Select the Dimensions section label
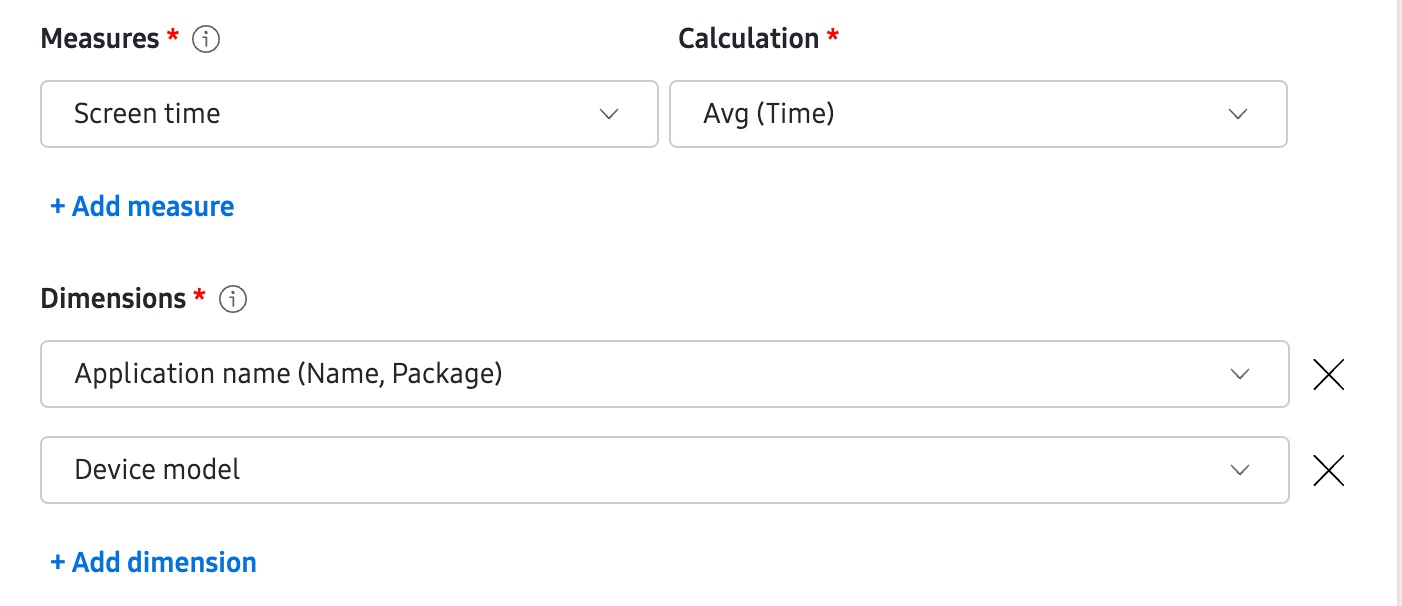The width and height of the screenshot is (1402, 606). click(111, 297)
